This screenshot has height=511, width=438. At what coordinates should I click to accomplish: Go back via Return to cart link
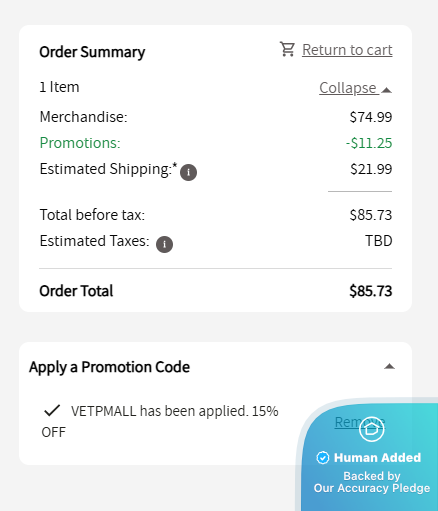pyautogui.click(x=347, y=50)
